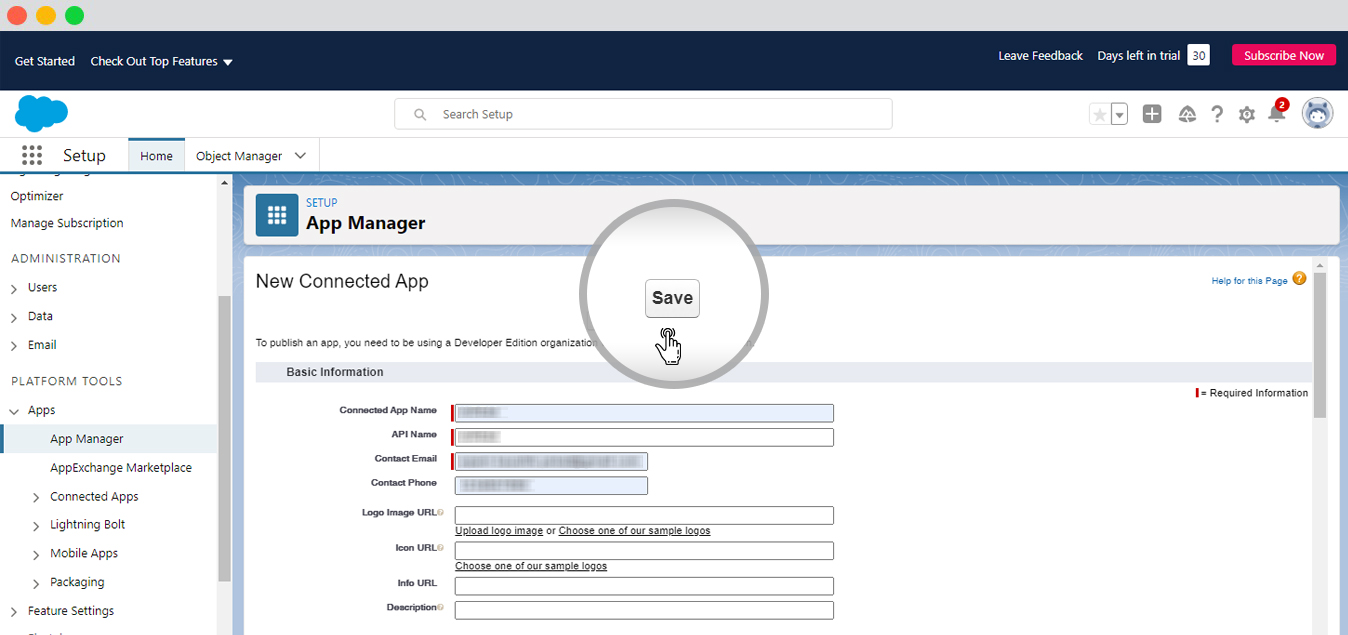Screen dimensions: 1348x635
Task: Focus the Contact Email field
Action: 551,461
